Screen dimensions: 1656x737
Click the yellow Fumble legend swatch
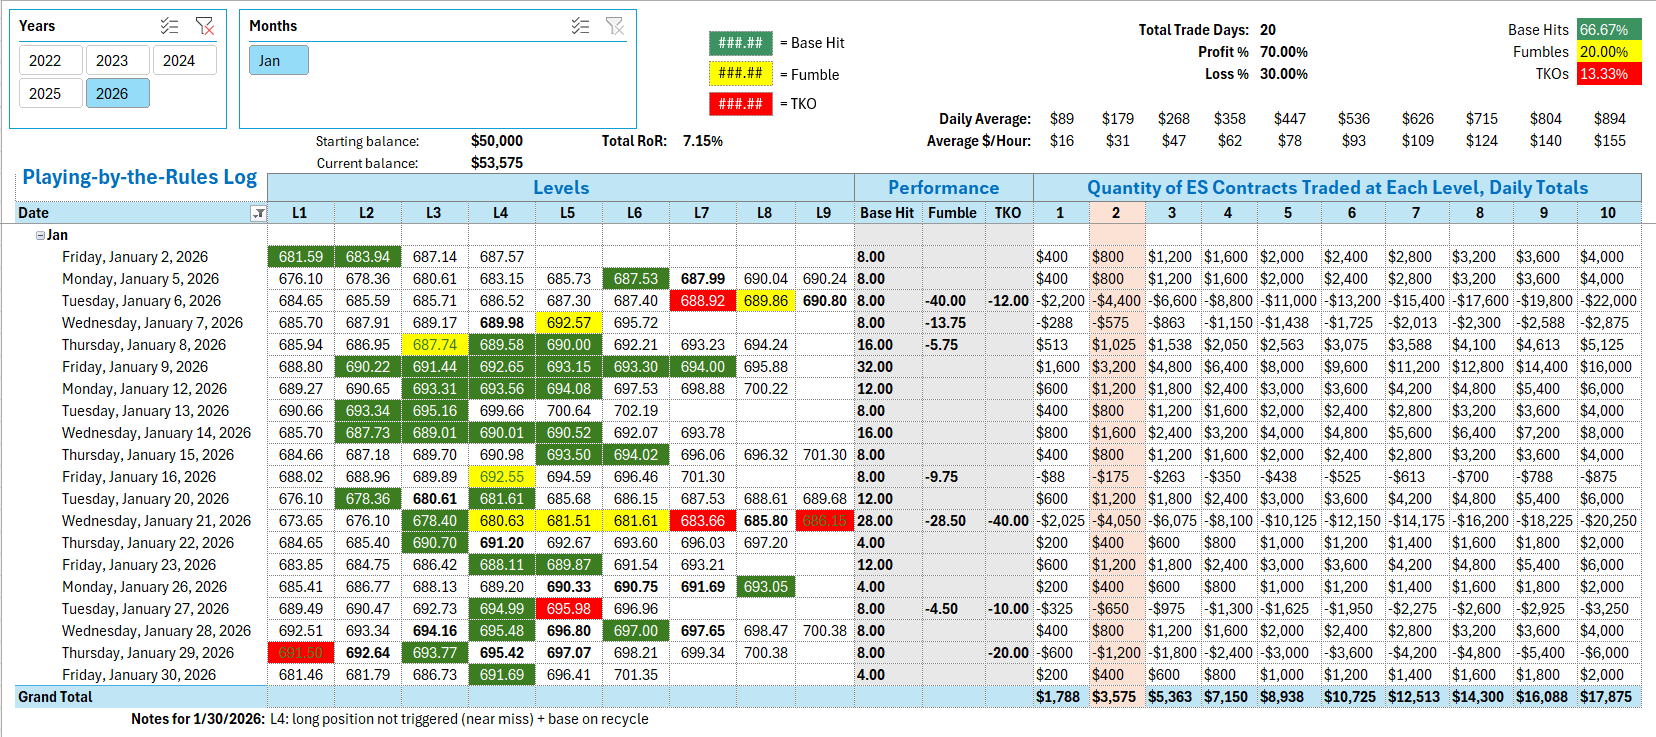click(740, 74)
